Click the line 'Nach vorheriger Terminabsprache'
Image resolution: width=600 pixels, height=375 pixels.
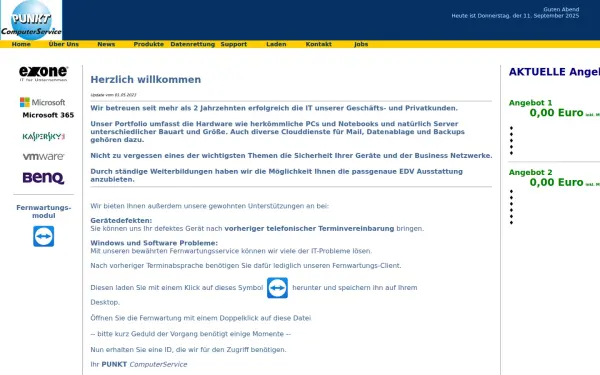click(x=246, y=266)
